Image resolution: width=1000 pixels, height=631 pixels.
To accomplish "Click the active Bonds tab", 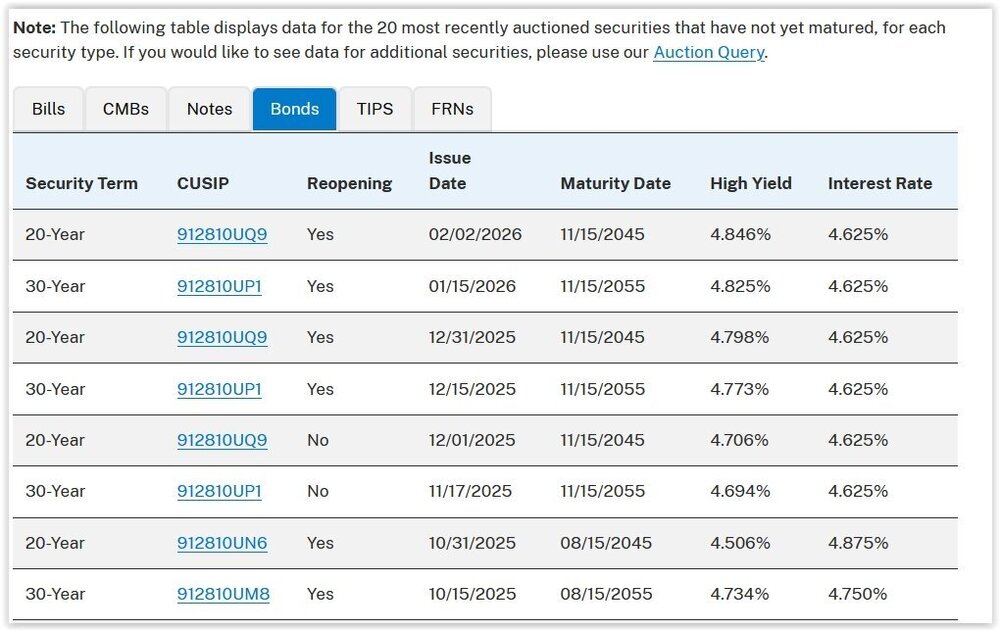I will pos(294,109).
